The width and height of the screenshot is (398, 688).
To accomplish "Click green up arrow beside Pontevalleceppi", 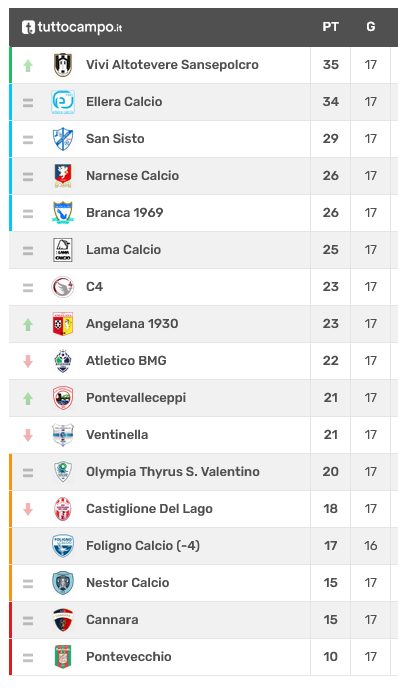I will (28, 398).
